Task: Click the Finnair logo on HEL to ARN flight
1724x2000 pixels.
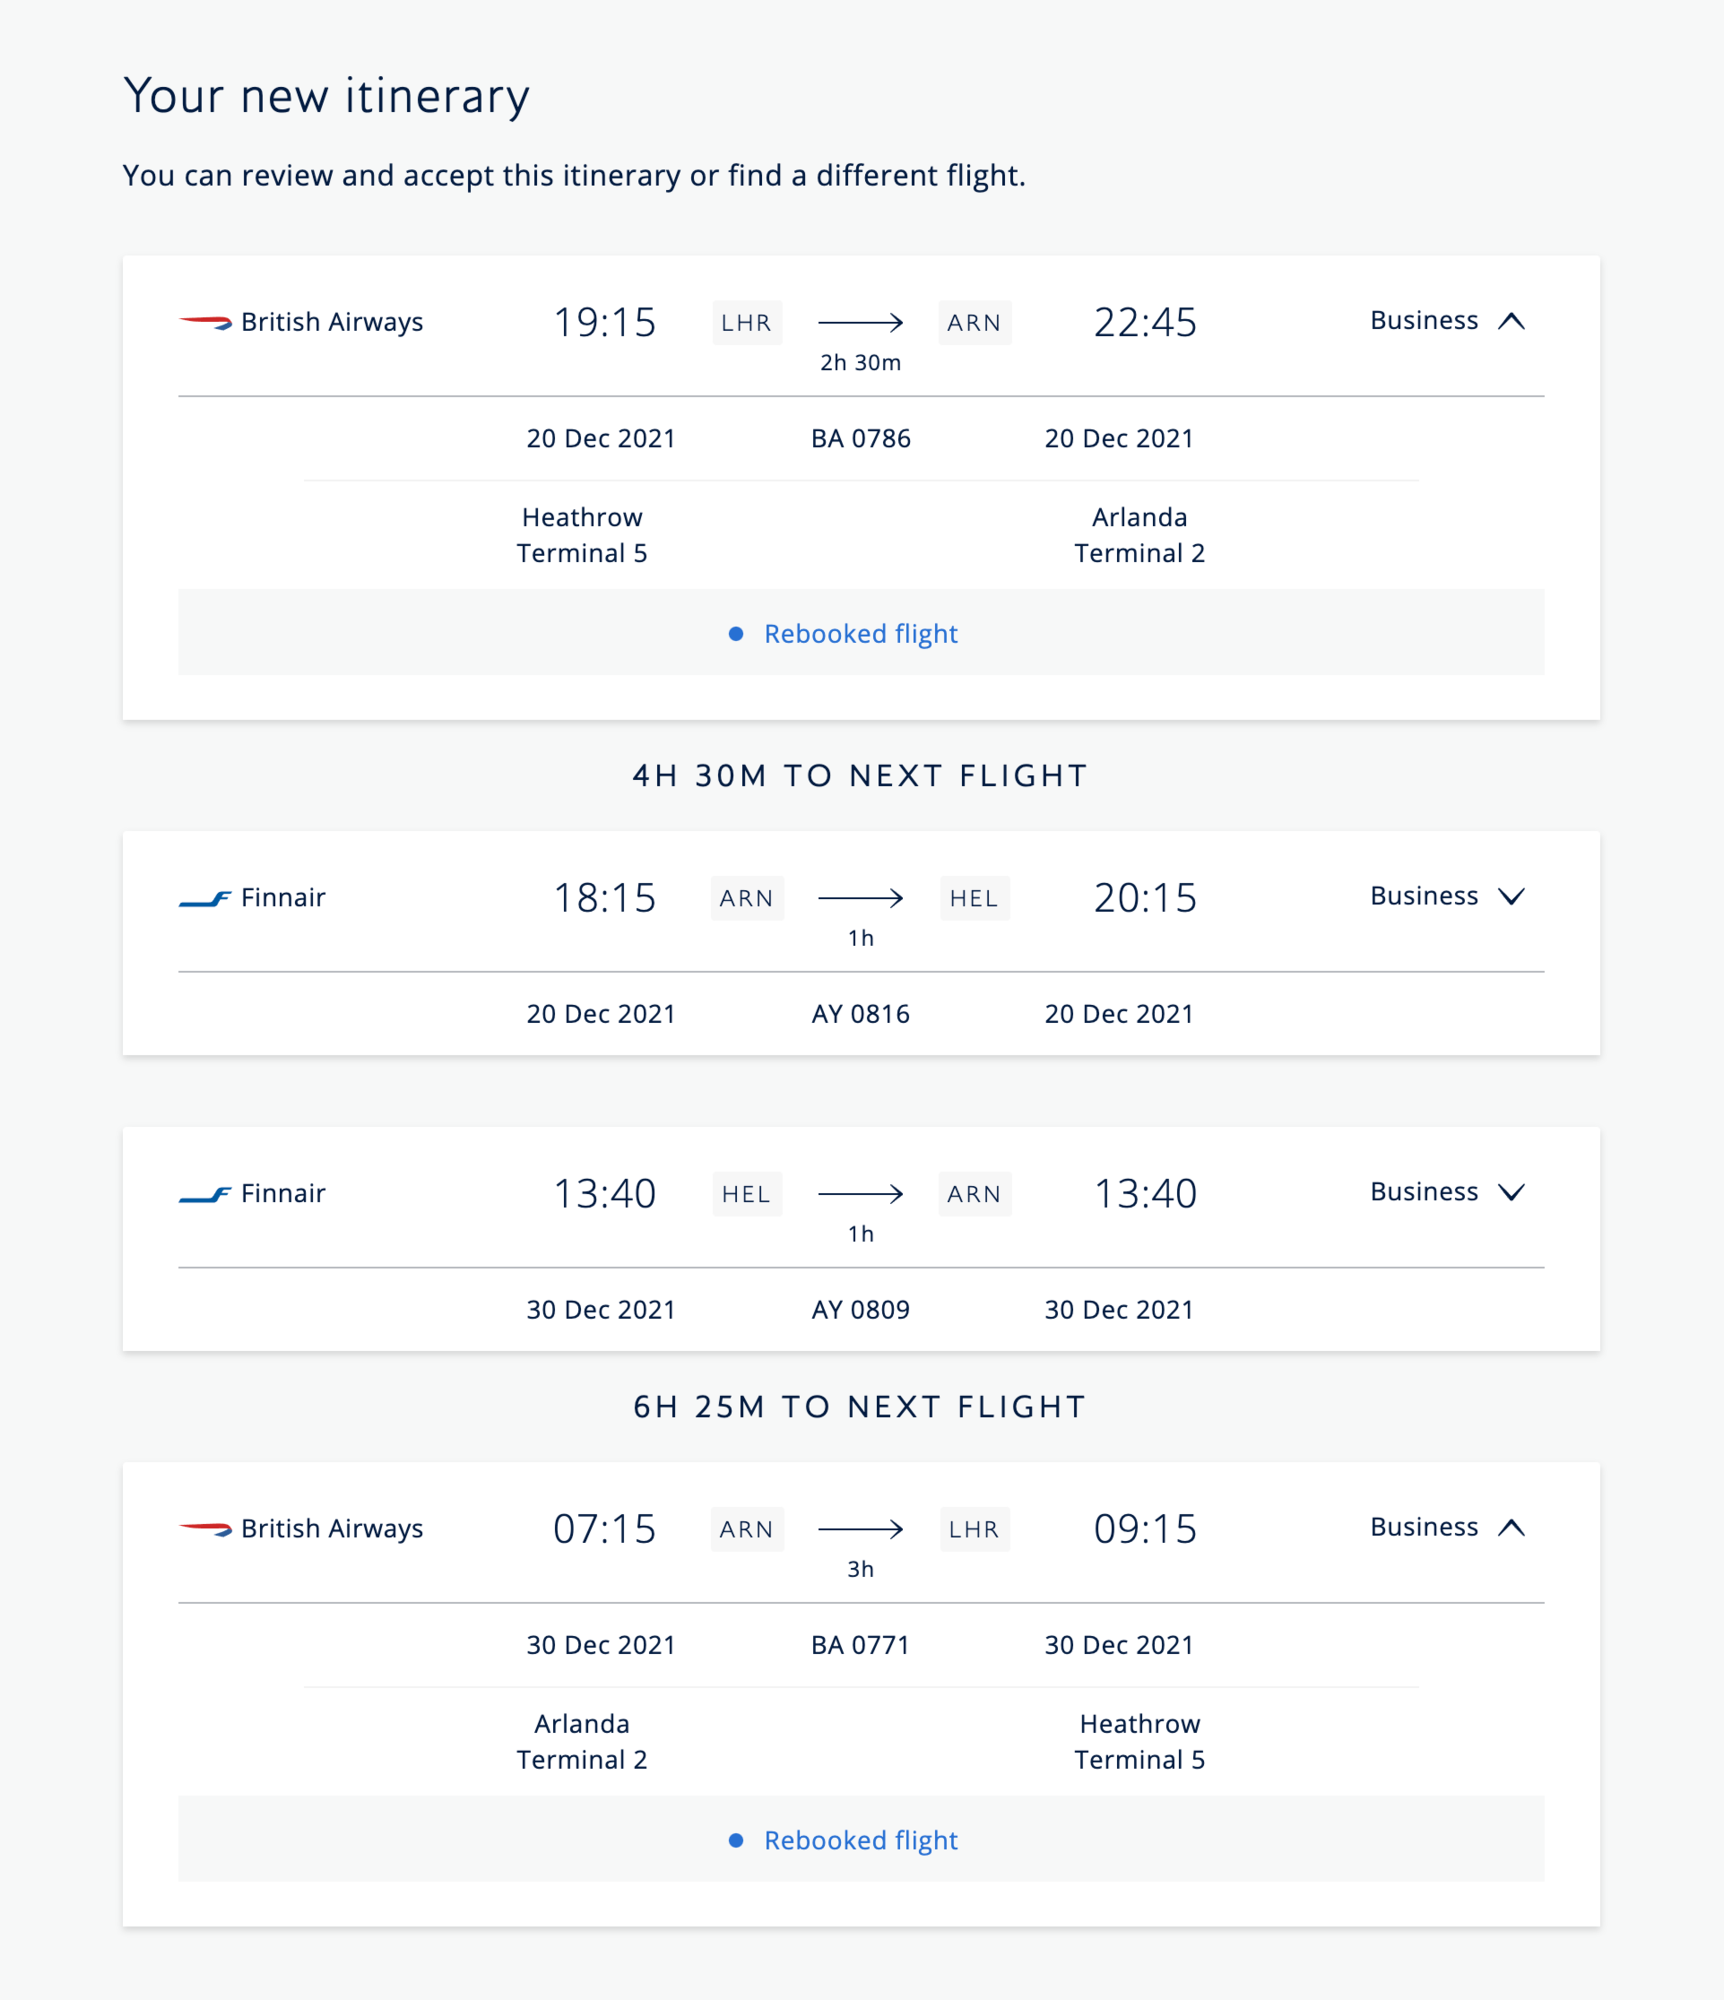Action: coord(205,1194)
